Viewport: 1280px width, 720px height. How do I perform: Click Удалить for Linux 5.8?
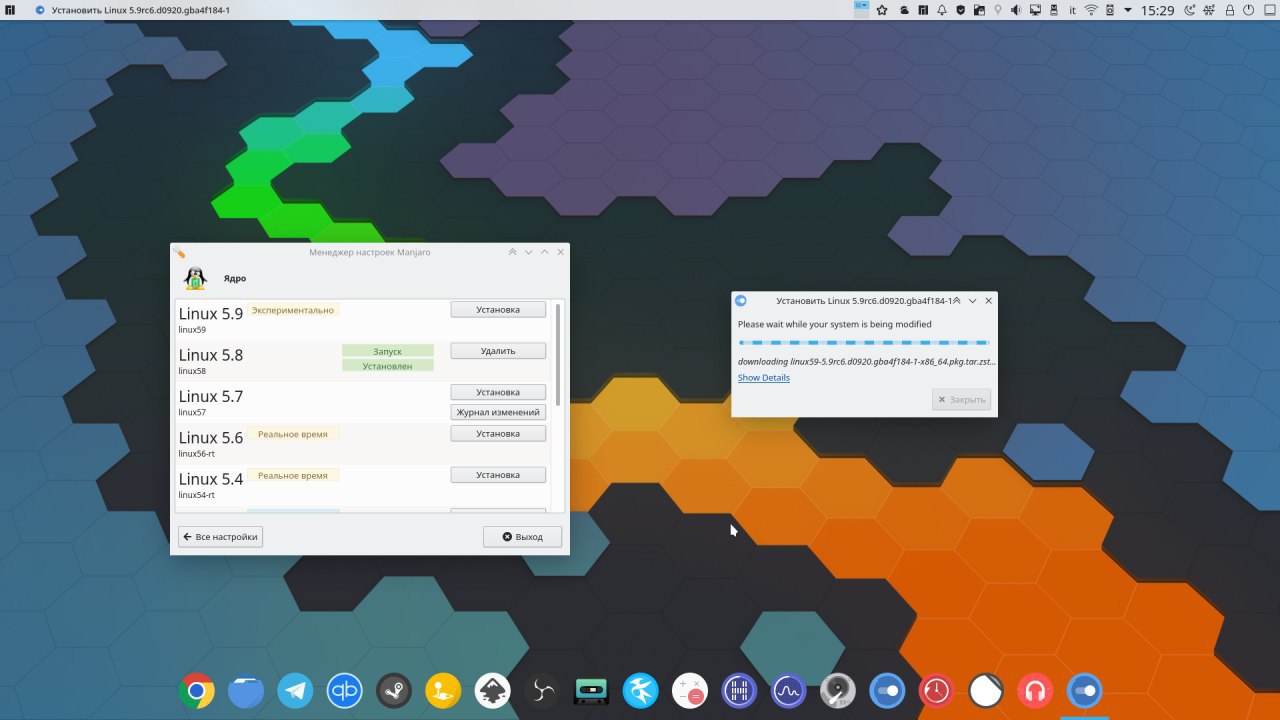498,351
